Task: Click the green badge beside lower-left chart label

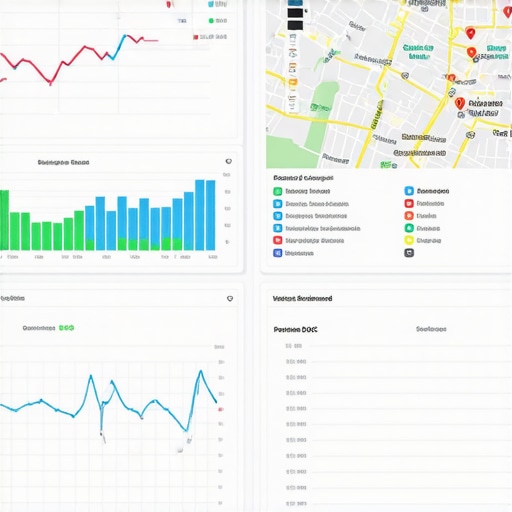Action: (66, 328)
